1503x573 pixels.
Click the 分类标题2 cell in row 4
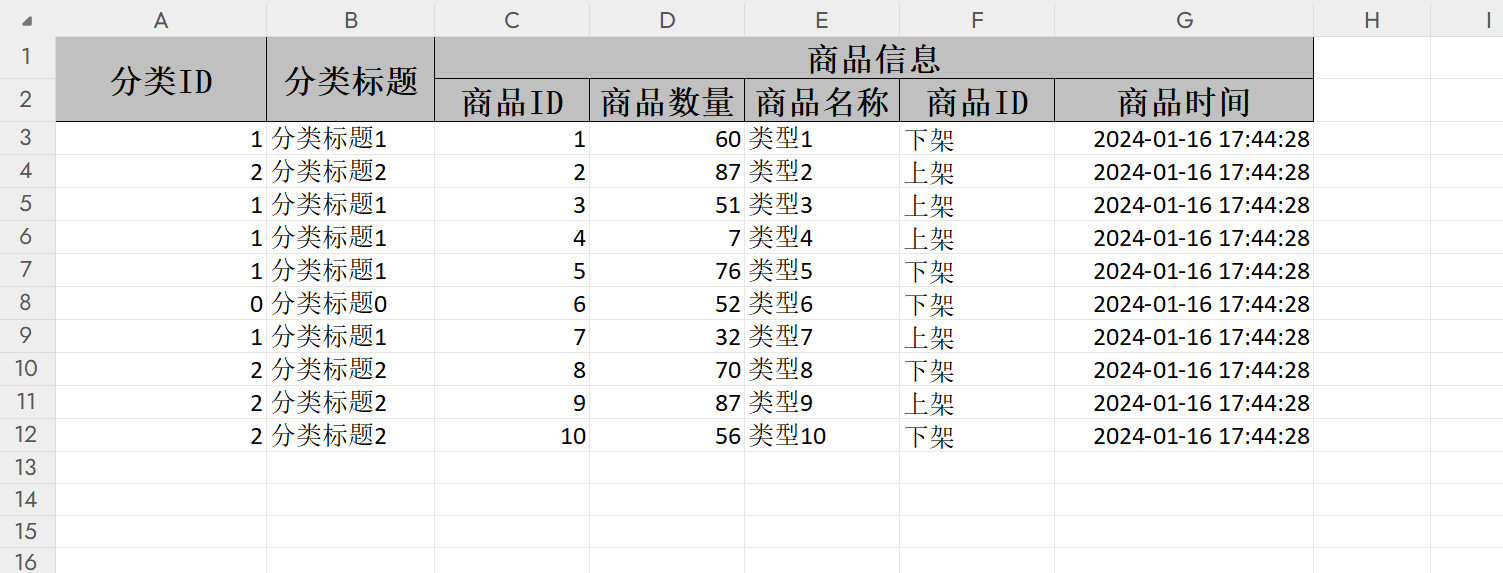point(350,171)
